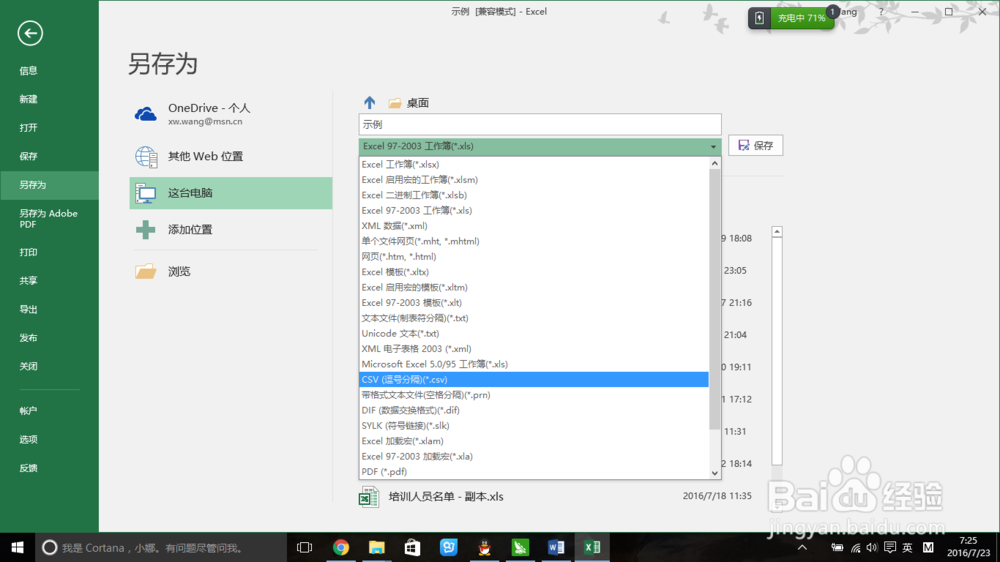This screenshot has width=1000, height=562.
Task: Choose Excel 模板(*.xltx) format
Action: tap(533, 272)
